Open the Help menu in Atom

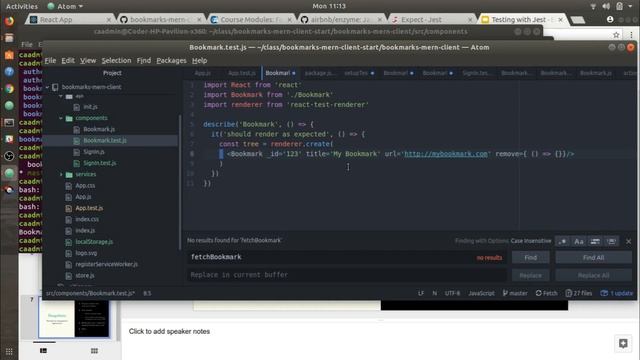coord(200,60)
